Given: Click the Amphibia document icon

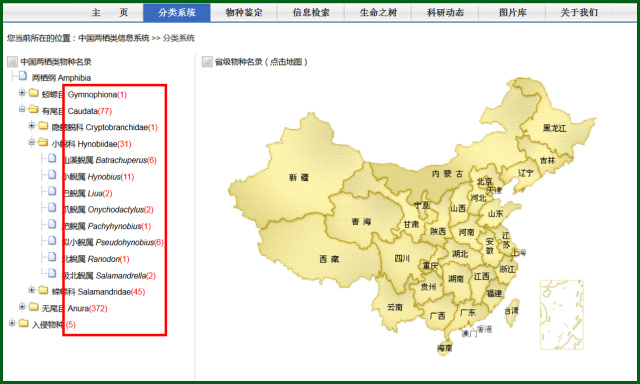Looking at the screenshot, I should [23, 76].
